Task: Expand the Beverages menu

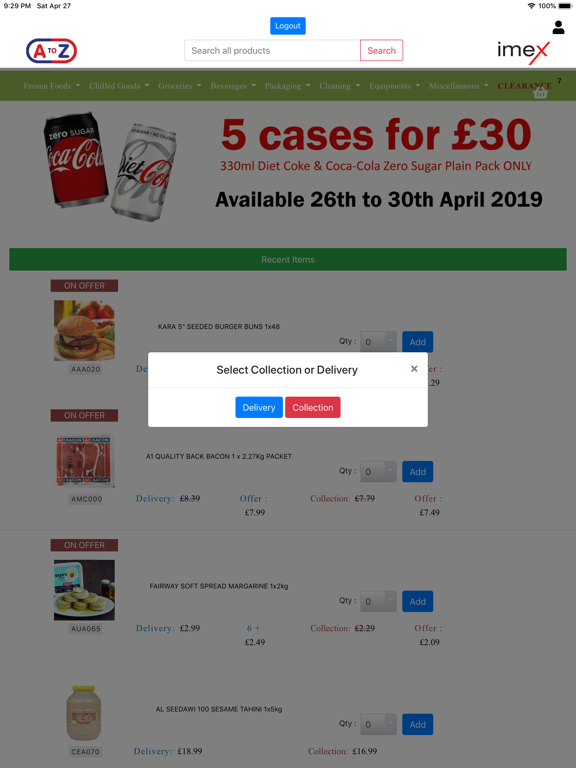Action: [x=233, y=86]
